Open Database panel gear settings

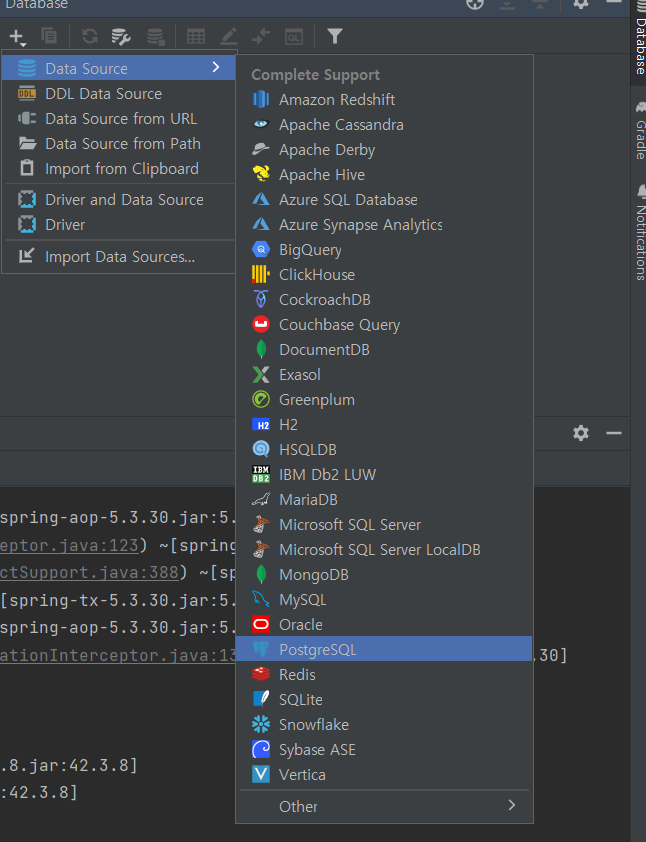tap(580, 4)
